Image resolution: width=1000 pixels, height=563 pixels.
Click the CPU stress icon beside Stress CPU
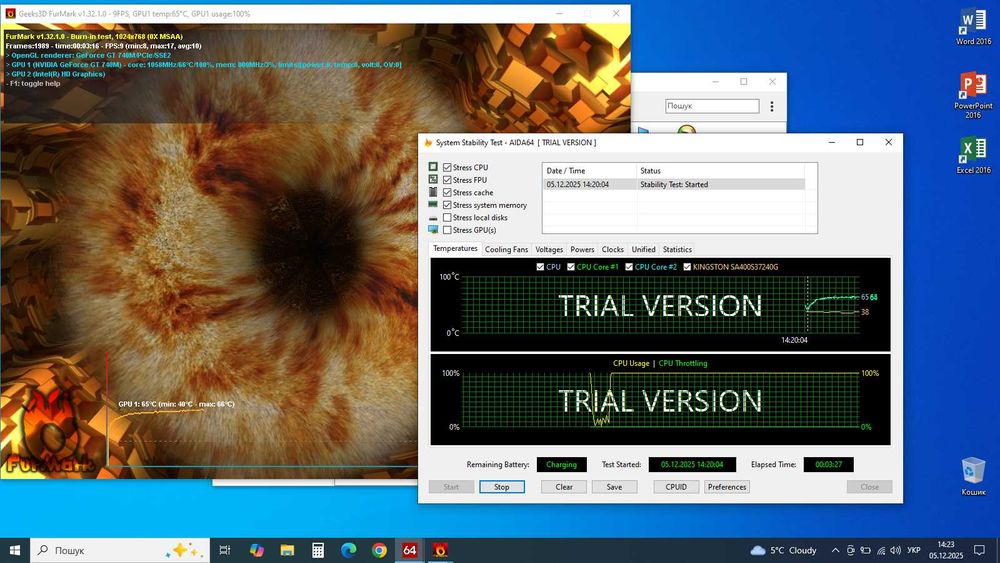point(433,167)
